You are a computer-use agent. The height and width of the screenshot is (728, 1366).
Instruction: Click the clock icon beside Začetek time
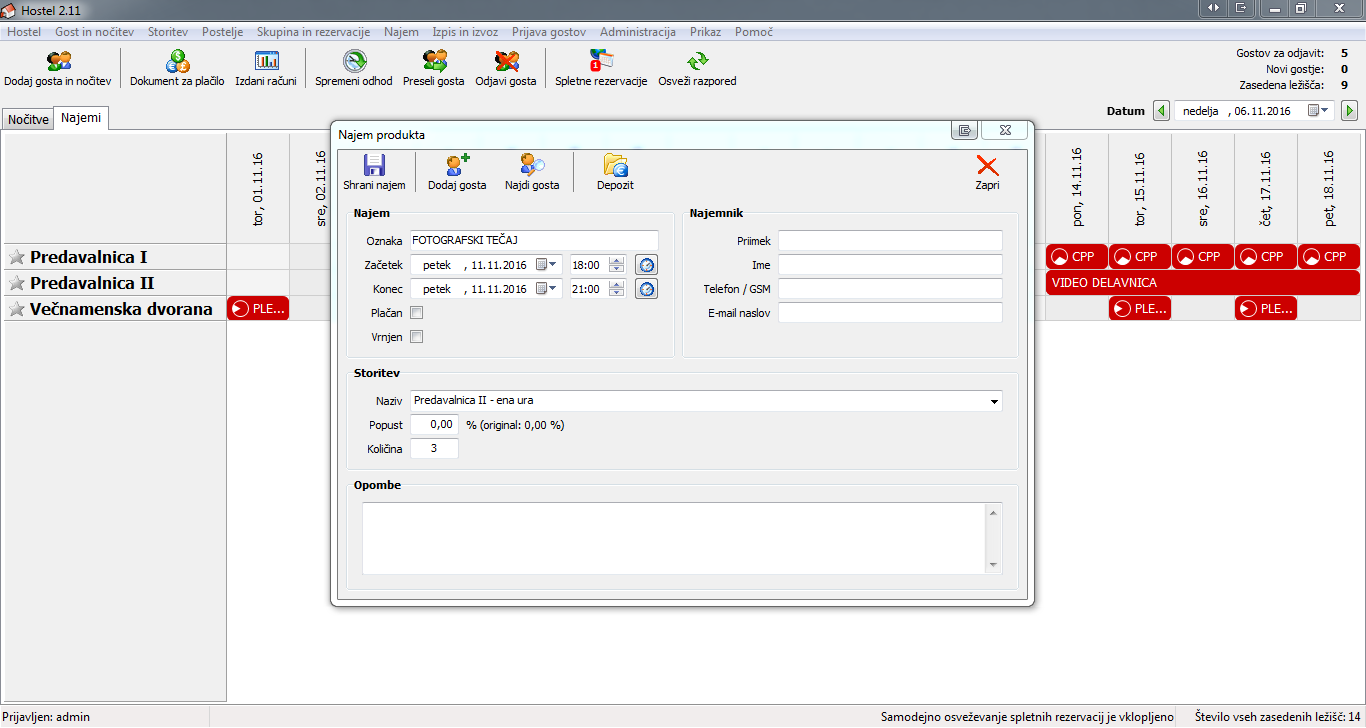pyautogui.click(x=647, y=265)
